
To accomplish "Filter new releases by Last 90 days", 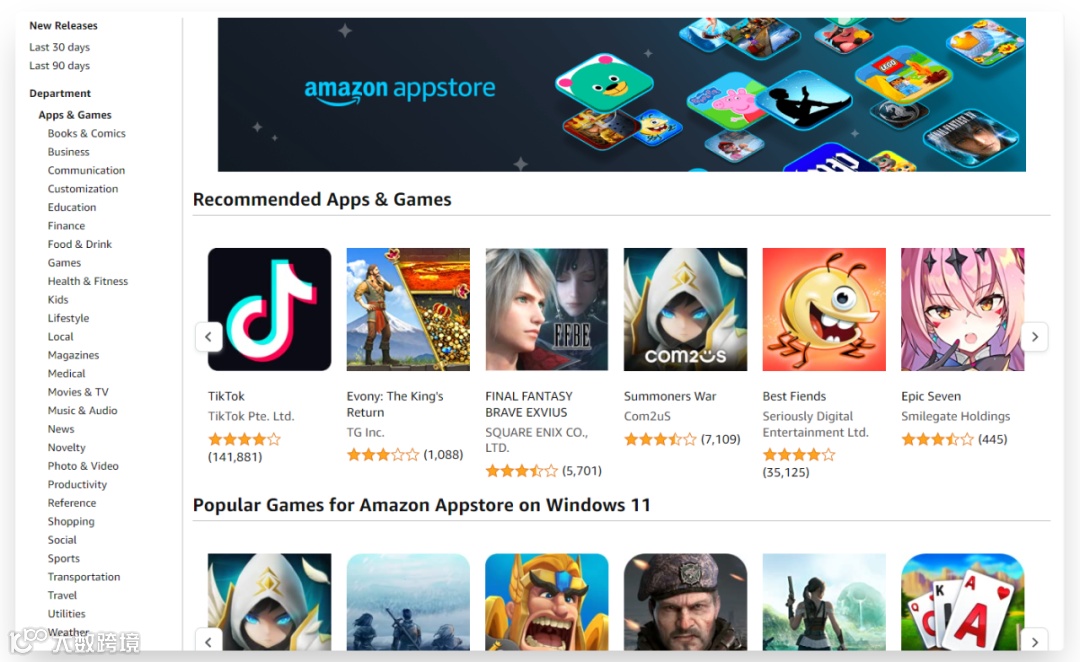I will (x=59, y=65).
